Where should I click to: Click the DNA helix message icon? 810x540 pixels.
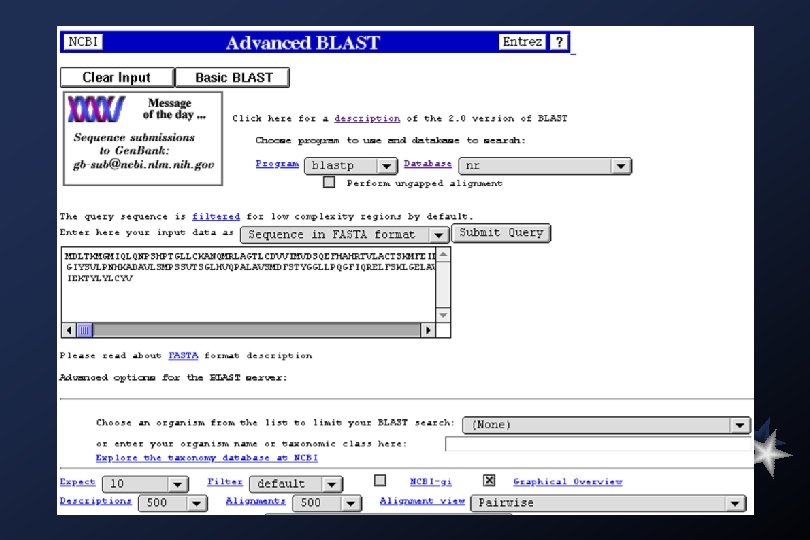(96, 109)
